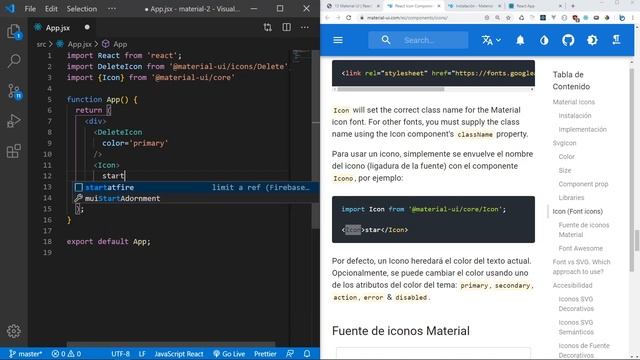Screen dimensions: 640x360
Task: Switch to the Instalación browser tab
Action: pyautogui.click(x=474, y=6)
